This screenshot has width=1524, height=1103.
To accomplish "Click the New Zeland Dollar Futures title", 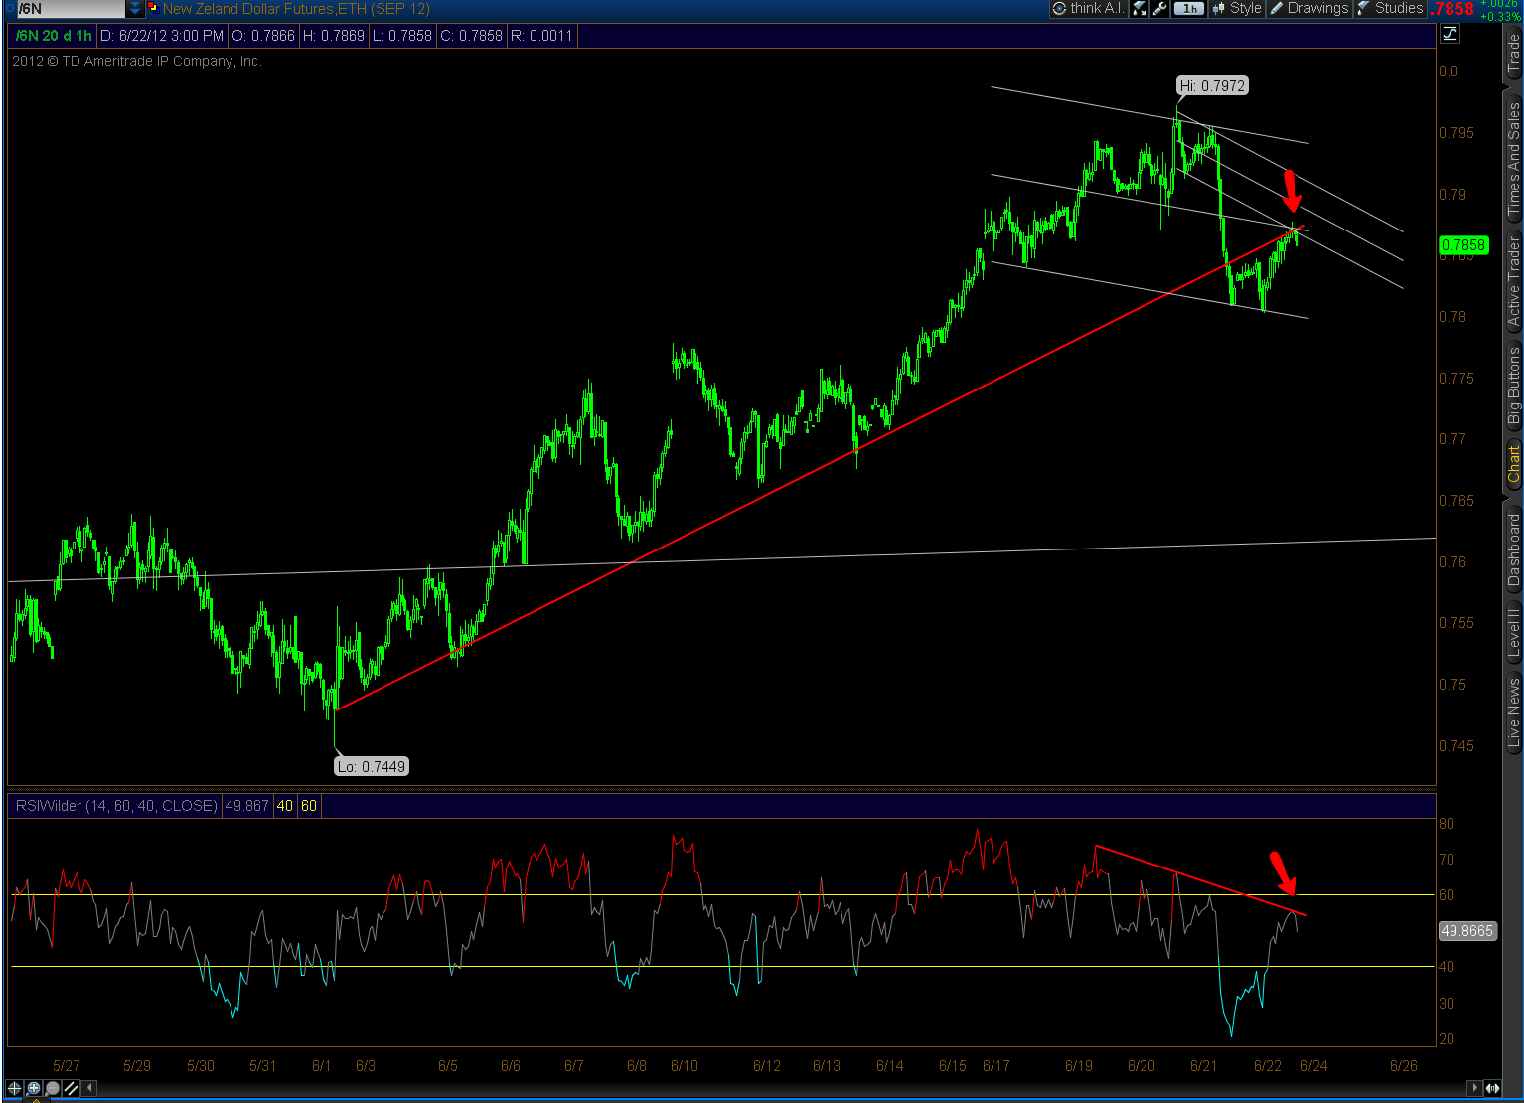I will [x=296, y=9].
